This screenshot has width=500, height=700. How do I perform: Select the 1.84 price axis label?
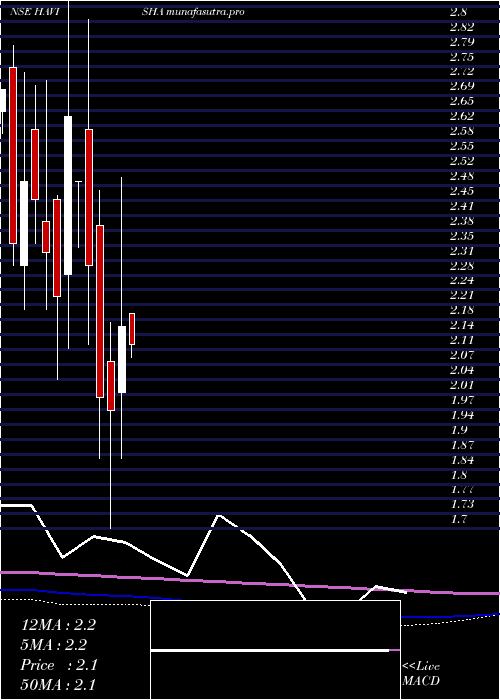[x=462, y=460]
